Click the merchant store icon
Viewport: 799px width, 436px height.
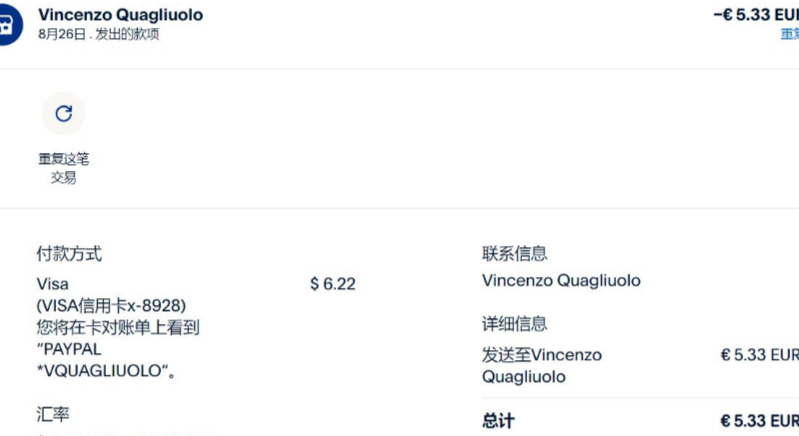coord(6,25)
